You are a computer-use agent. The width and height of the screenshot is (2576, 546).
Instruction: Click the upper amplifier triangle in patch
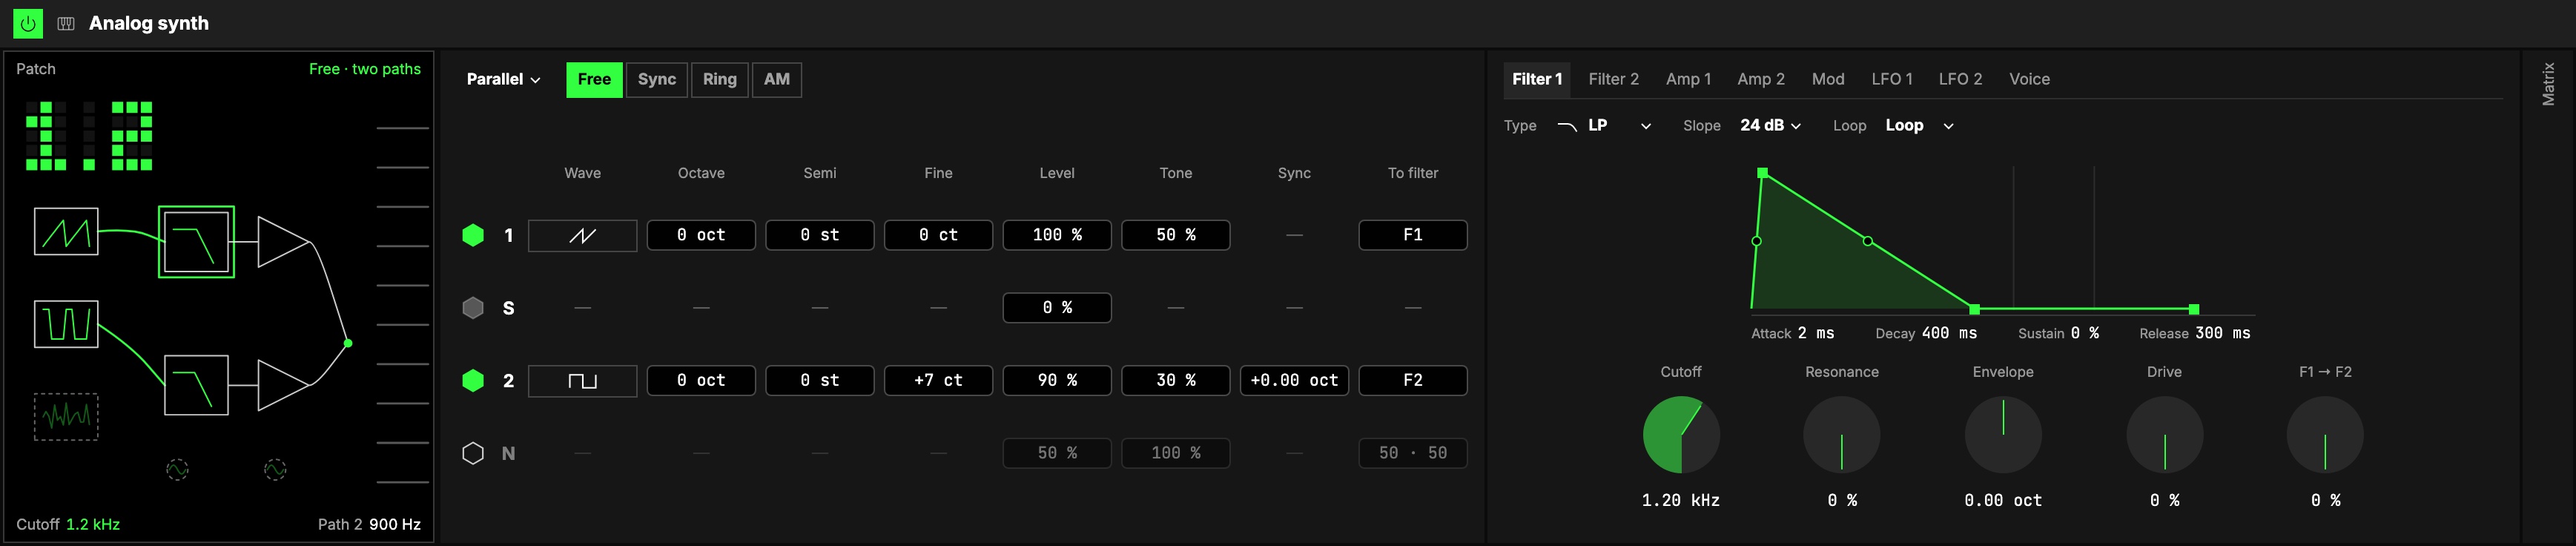point(283,242)
